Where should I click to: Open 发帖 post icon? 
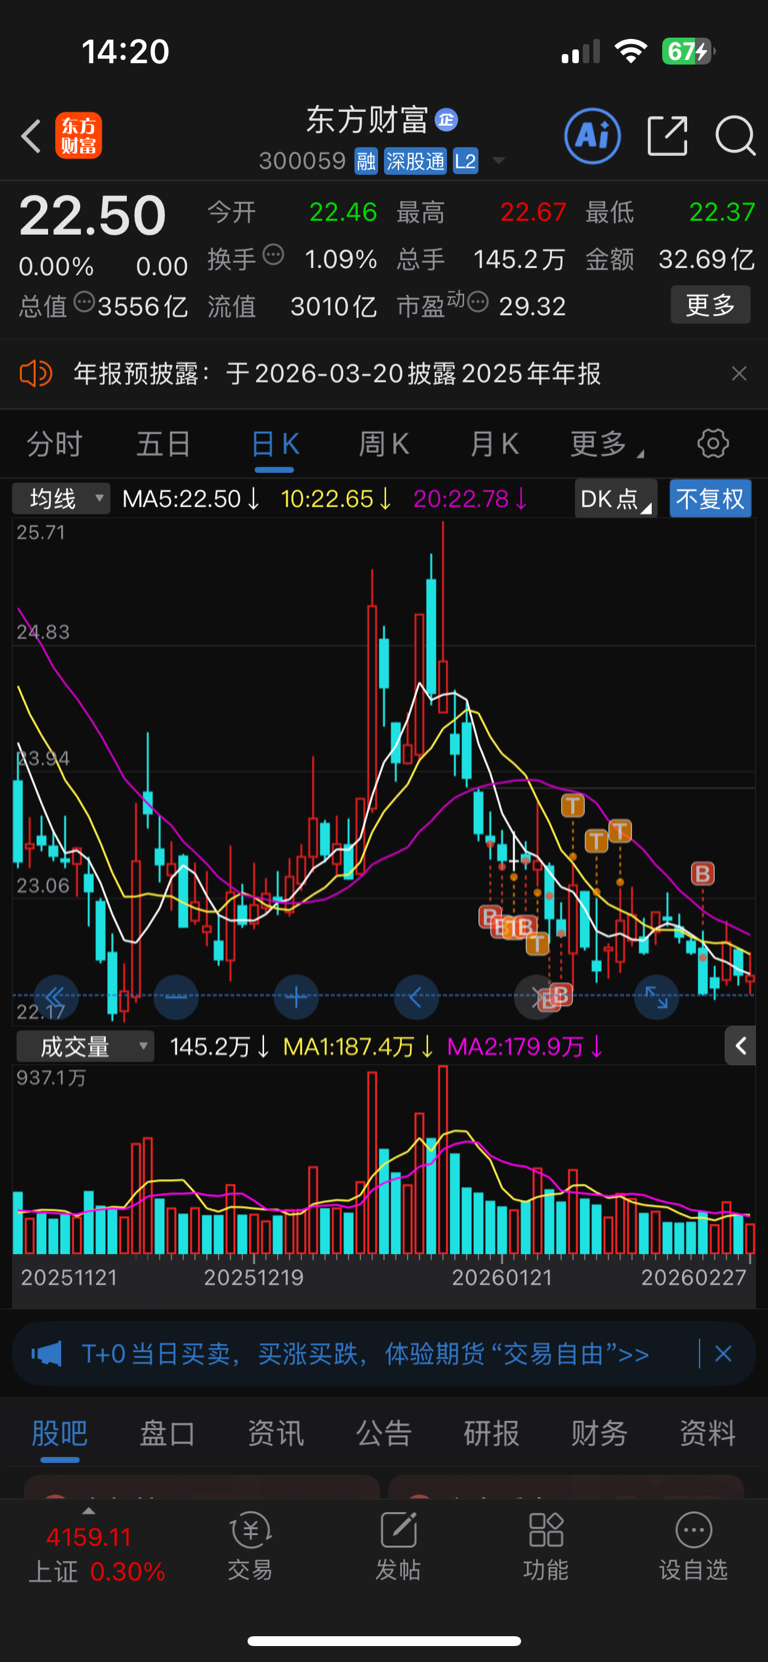point(398,1547)
